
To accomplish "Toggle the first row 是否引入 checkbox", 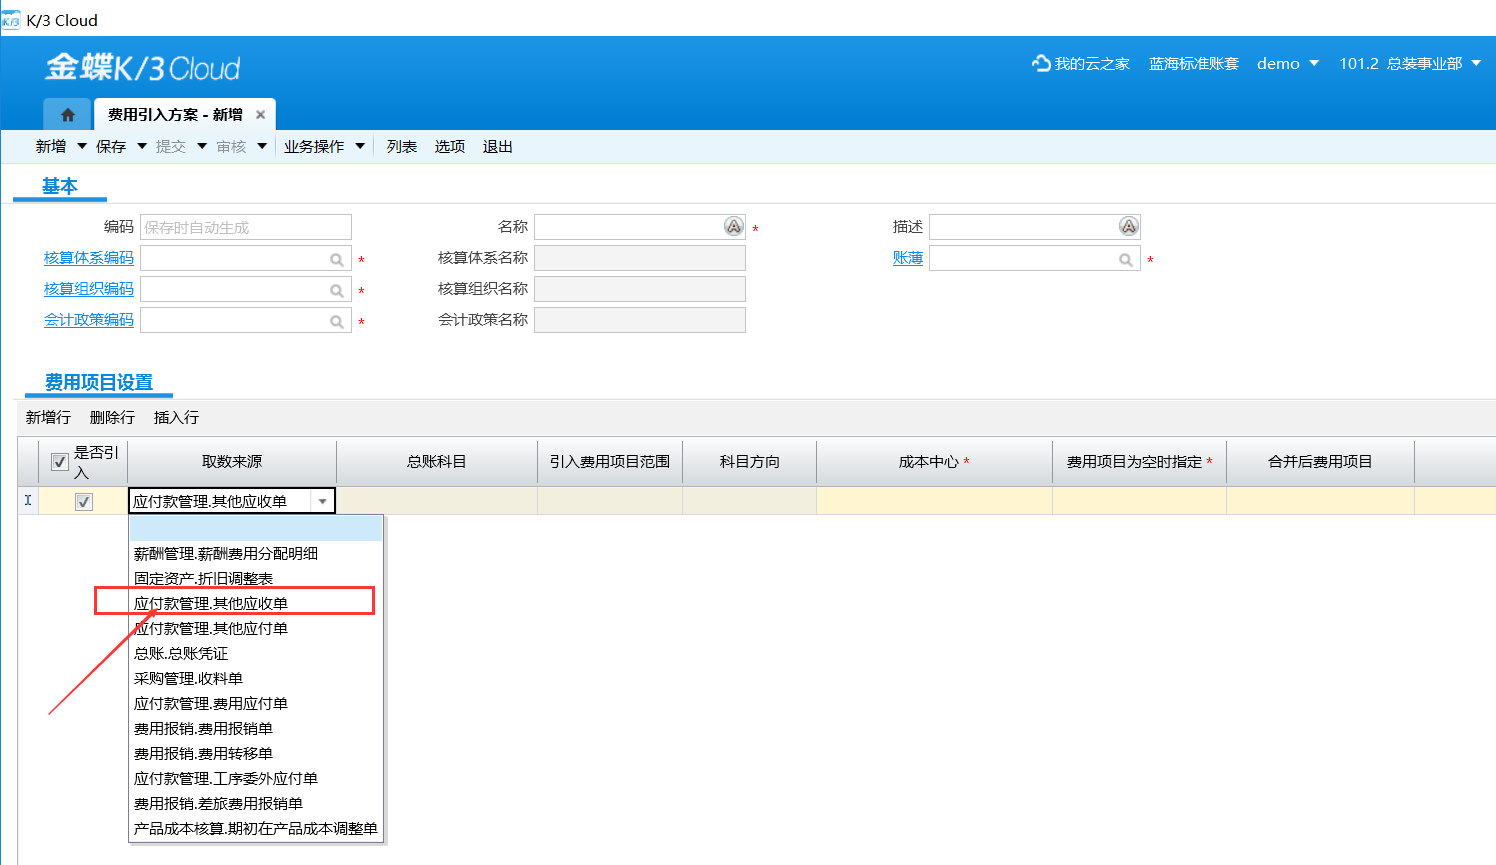I will click(84, 502).
